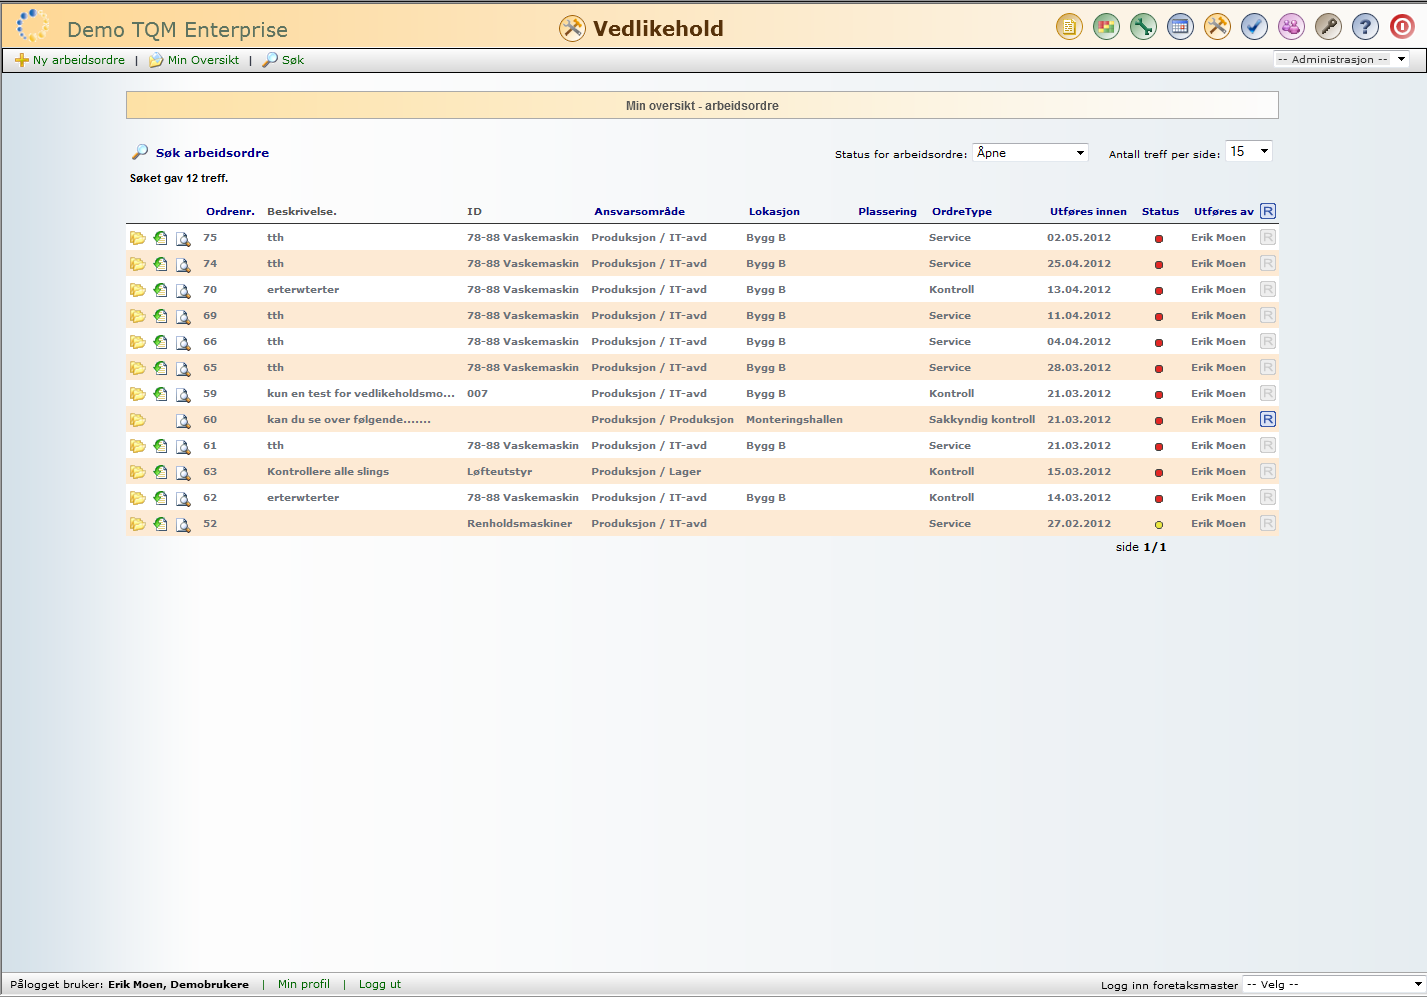Click green arrow icon for order 61
The width and height of the screenshot is (1427, 997).
tap(160, 446)
